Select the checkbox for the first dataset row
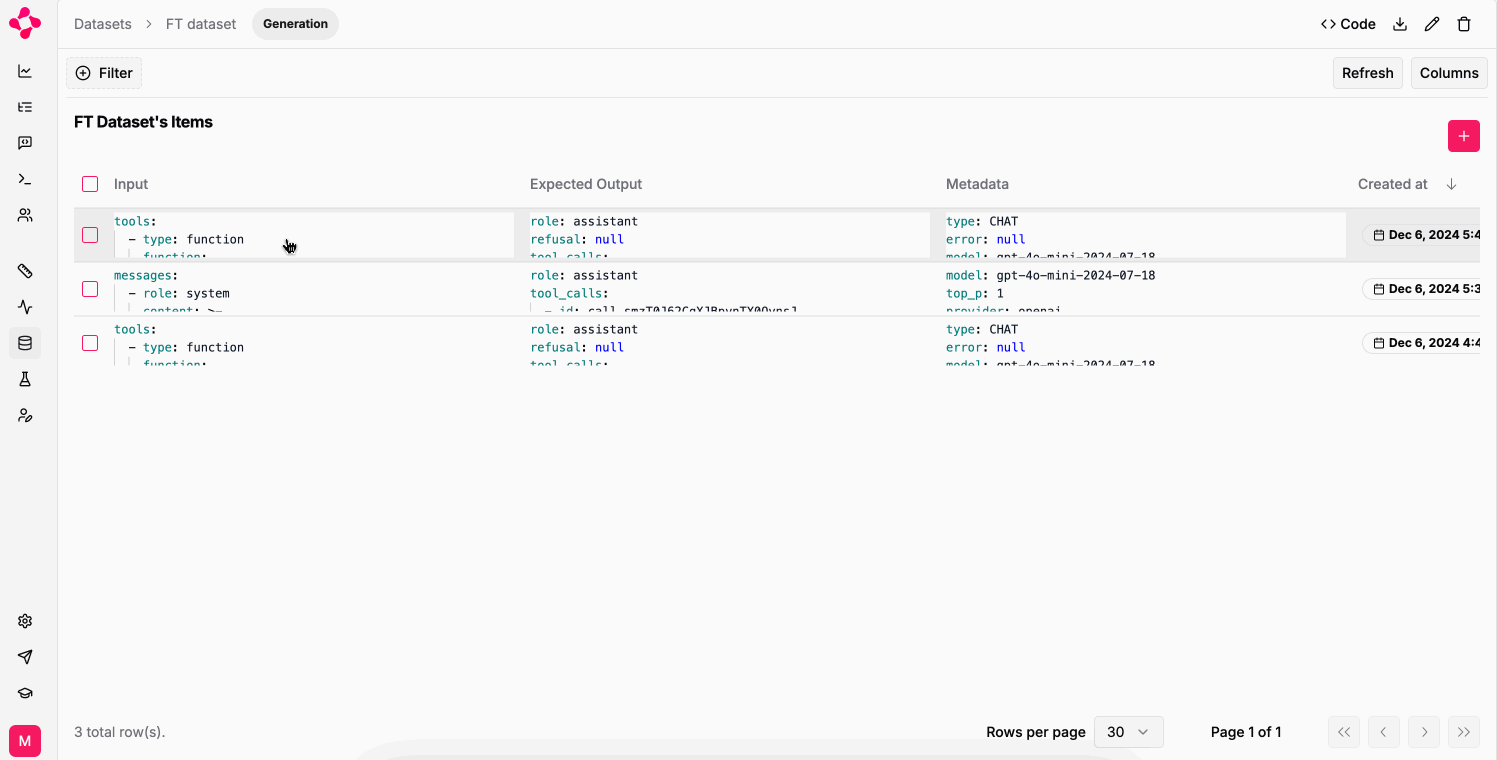 pos(90,235)
